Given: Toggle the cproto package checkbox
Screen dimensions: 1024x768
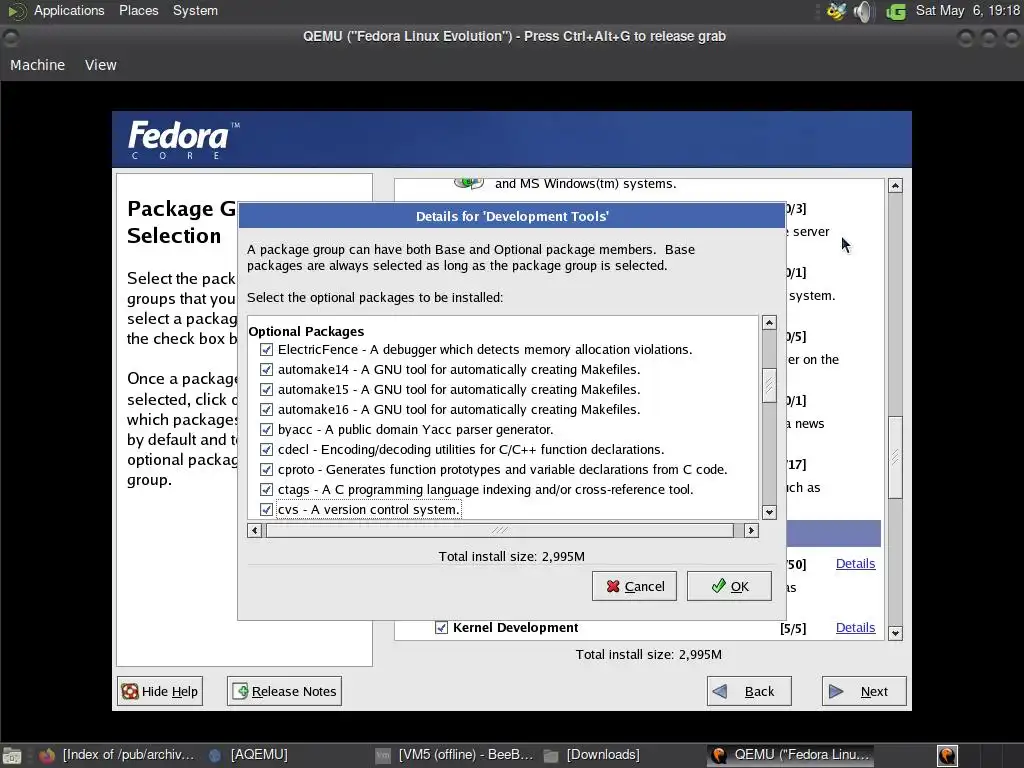Looking at the screenshot, I should click(266, 470).
